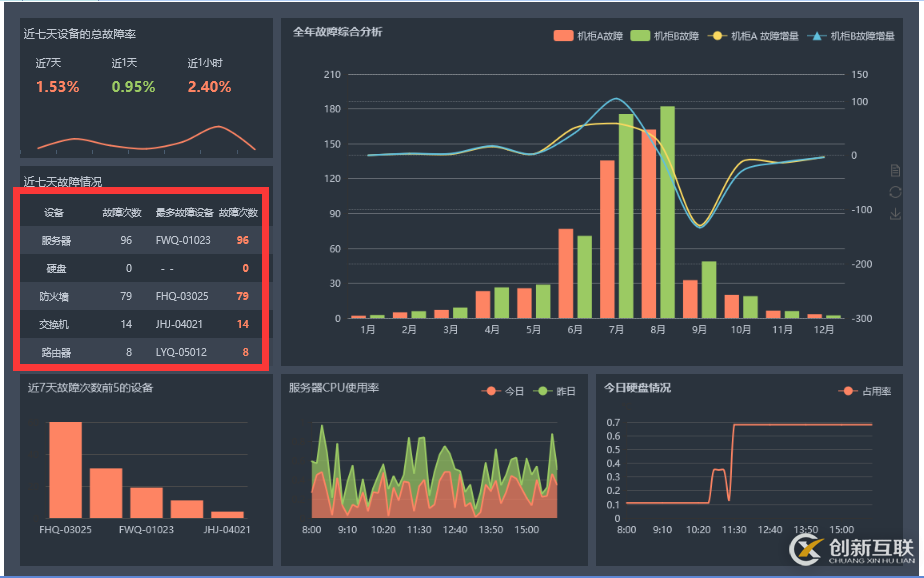Click the 故障次数 column header
This screenshot has width=924, height=578.
(x=122, y=213)
